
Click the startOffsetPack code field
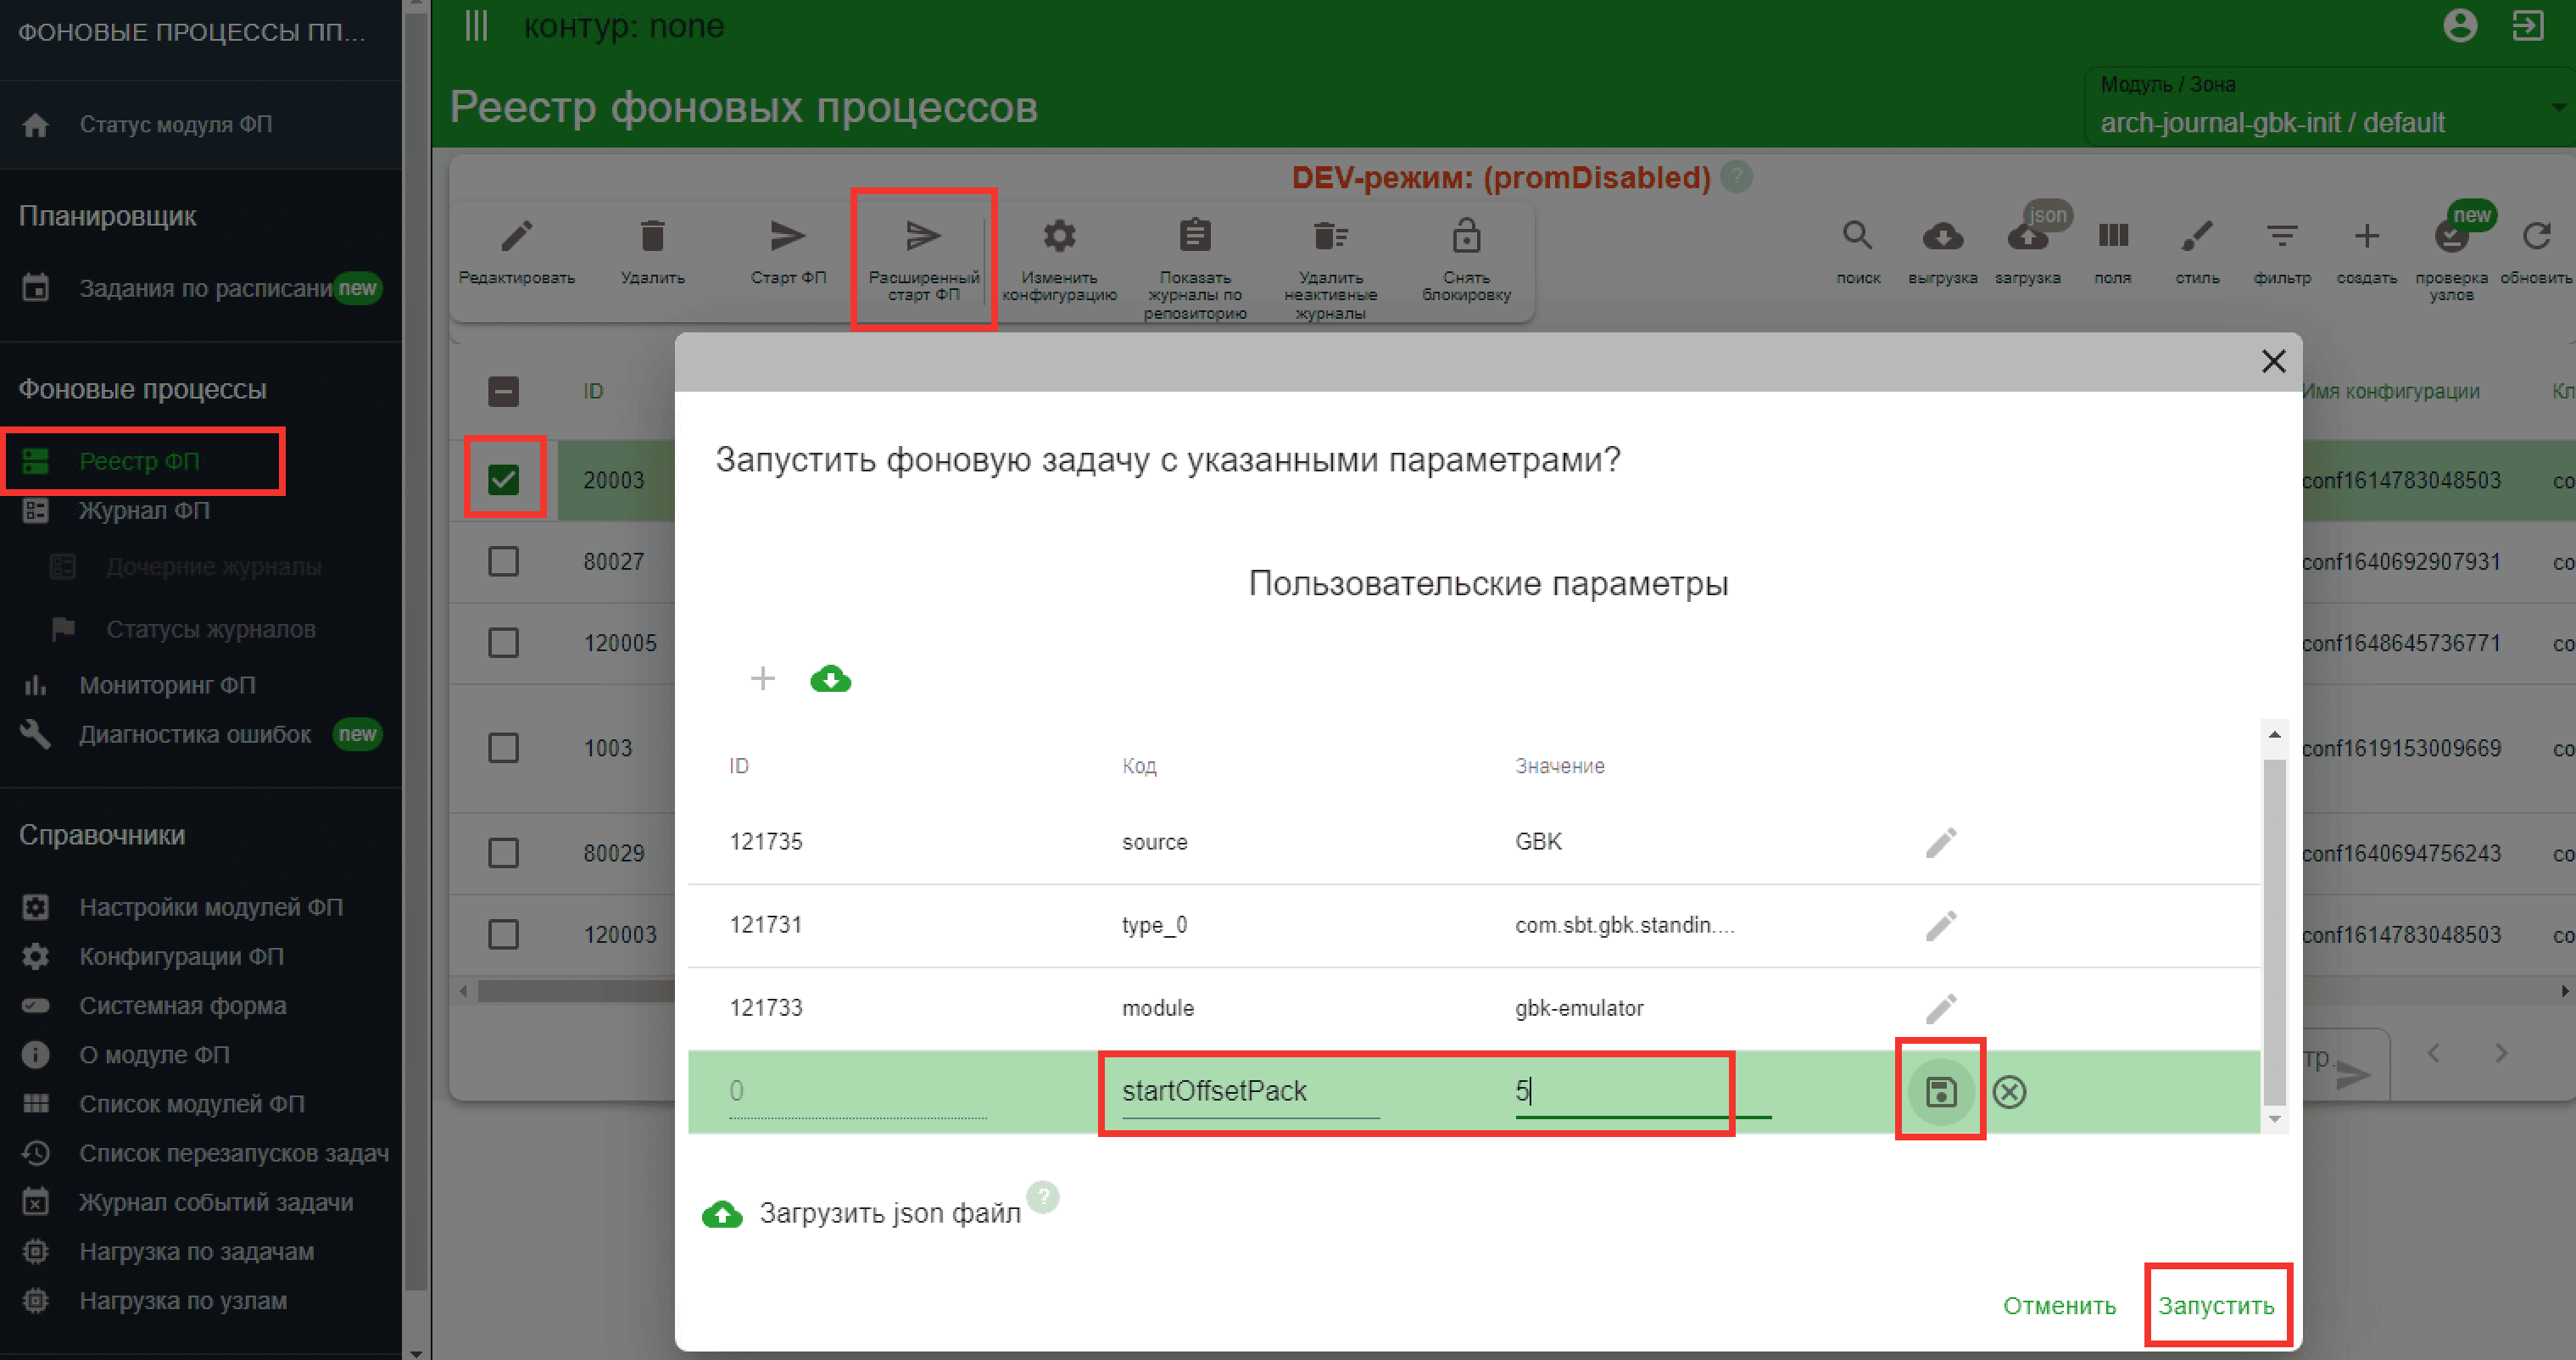(x=1250, y=1091)
